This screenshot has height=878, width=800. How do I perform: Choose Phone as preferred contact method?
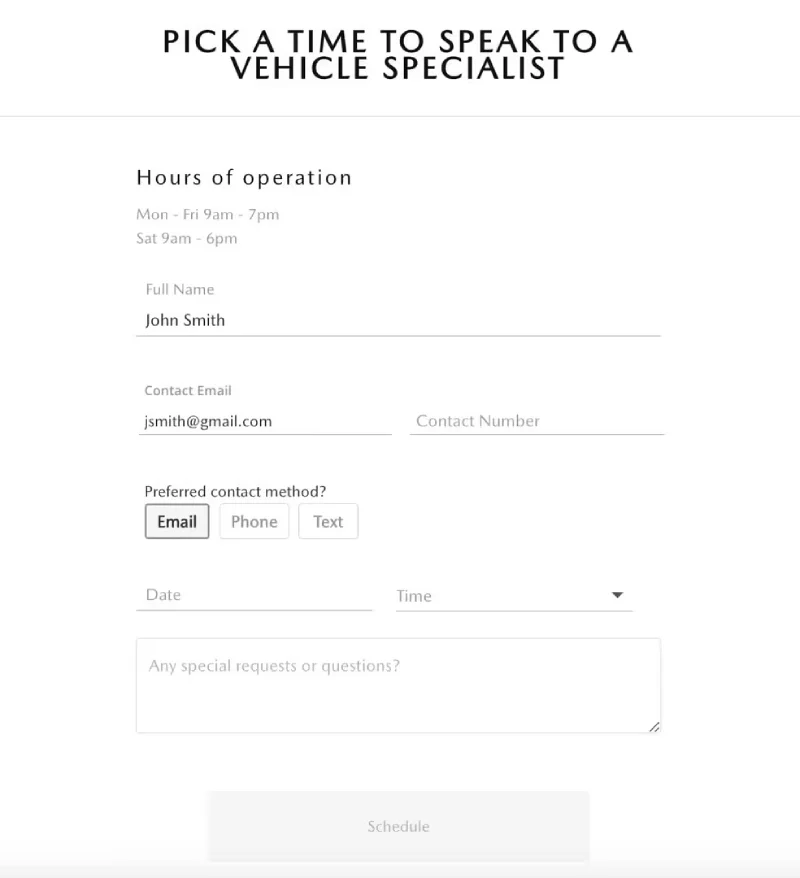254,521
